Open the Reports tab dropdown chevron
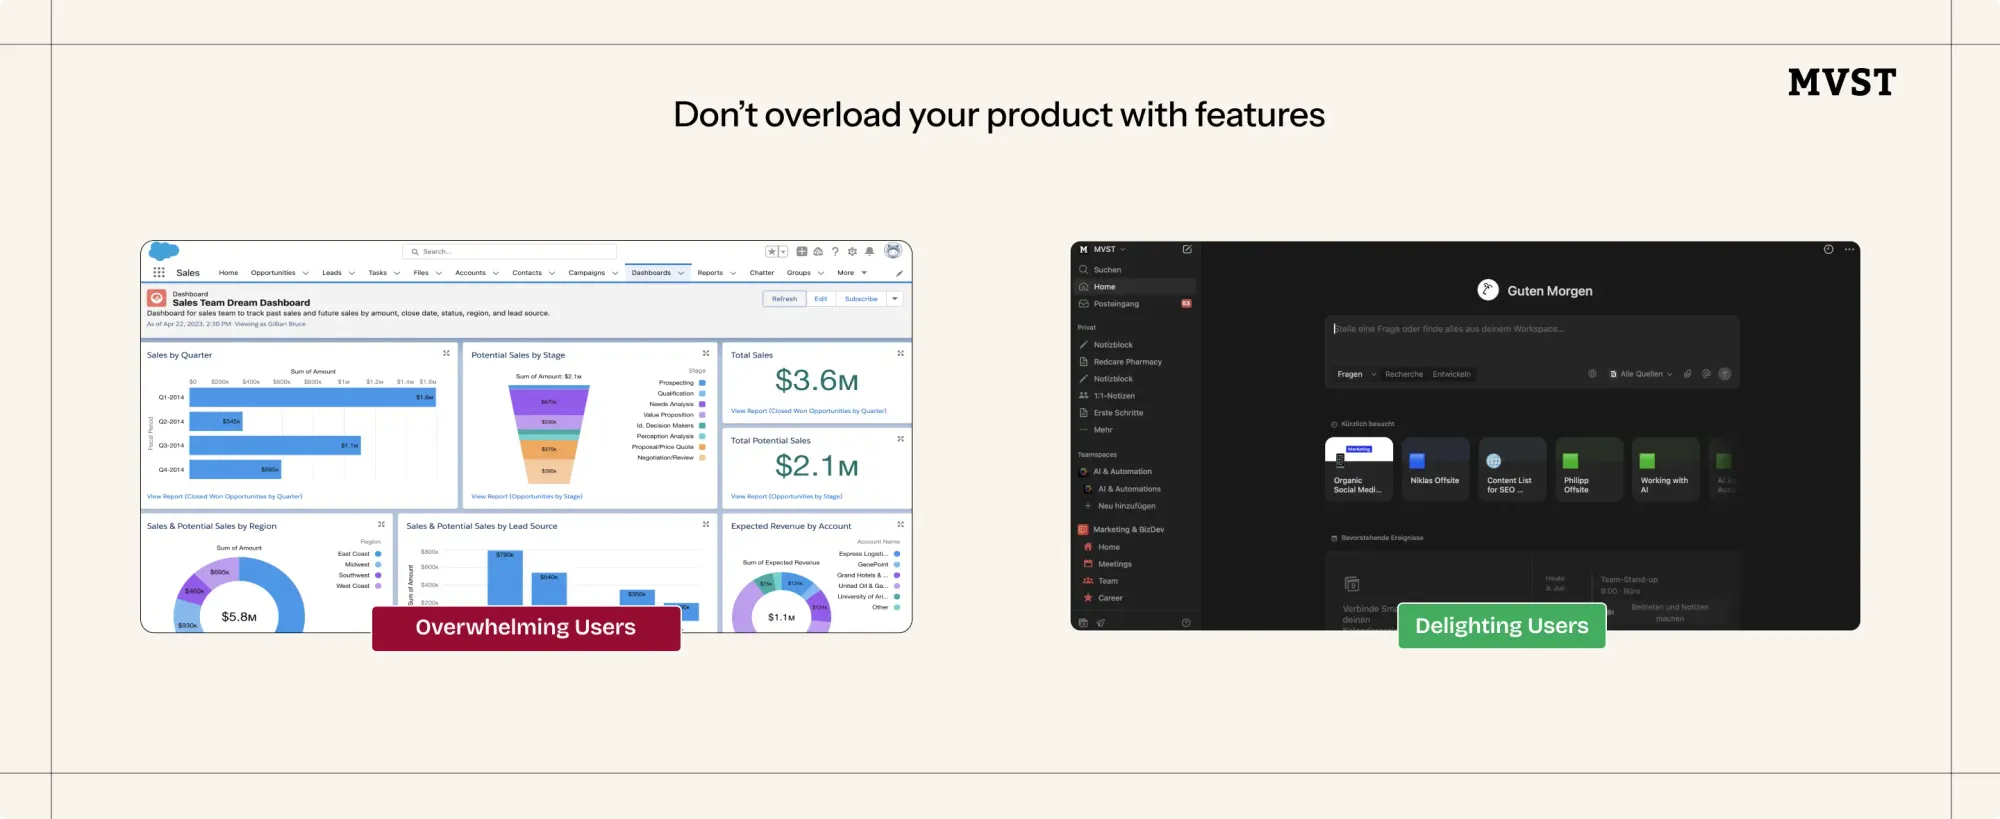2000x819 pixels. pyautogui.click(x=733, y=273)
